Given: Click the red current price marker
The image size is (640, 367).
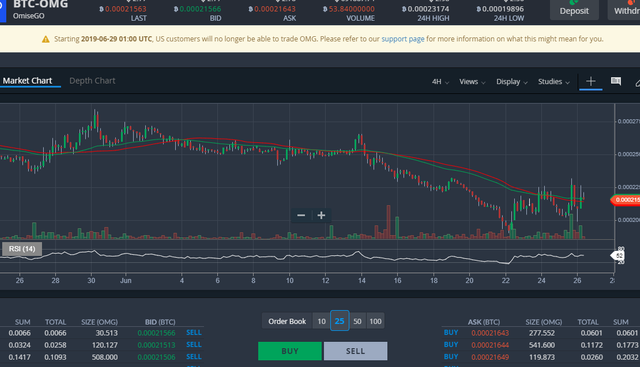Looking at the screenshot, I should tap(625, 200).
